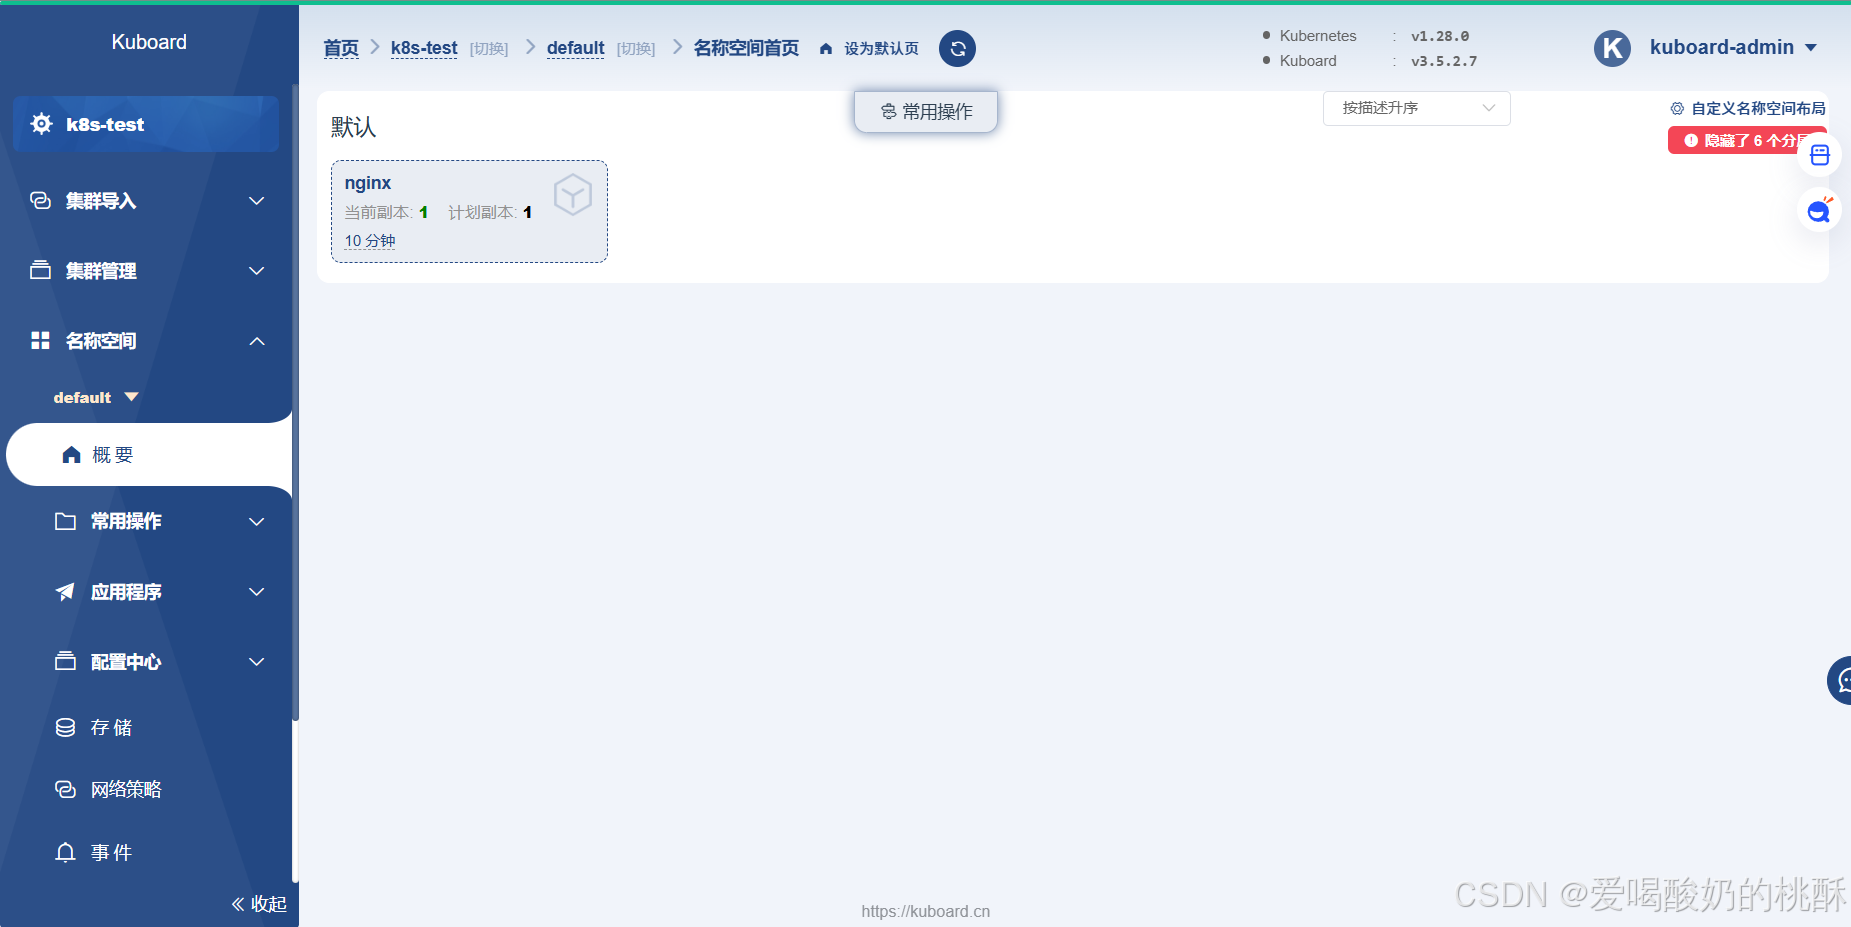Click the Kubernetes version v1.28.0 text
This screenshot has width=1851, height=927.
(x=1440, y=36)
